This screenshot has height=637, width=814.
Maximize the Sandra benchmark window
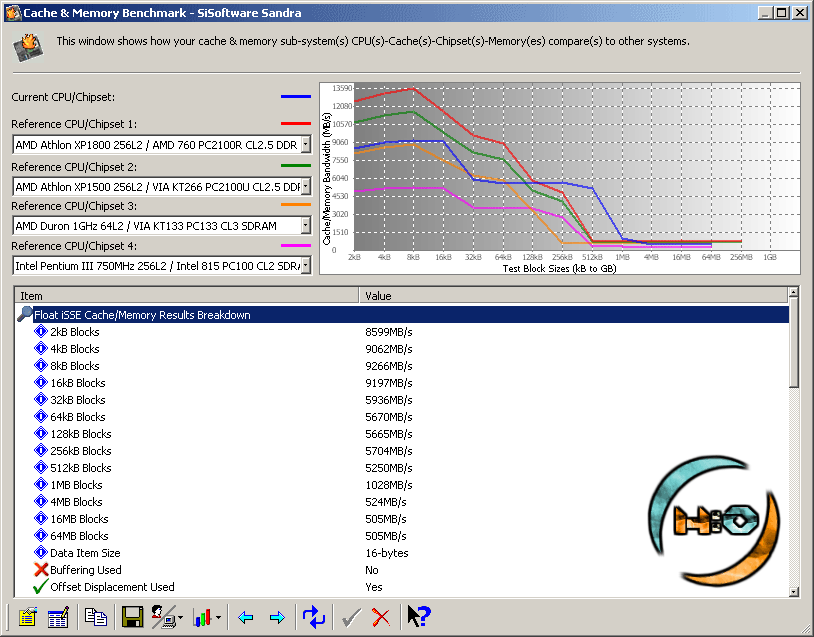[781, 12]
